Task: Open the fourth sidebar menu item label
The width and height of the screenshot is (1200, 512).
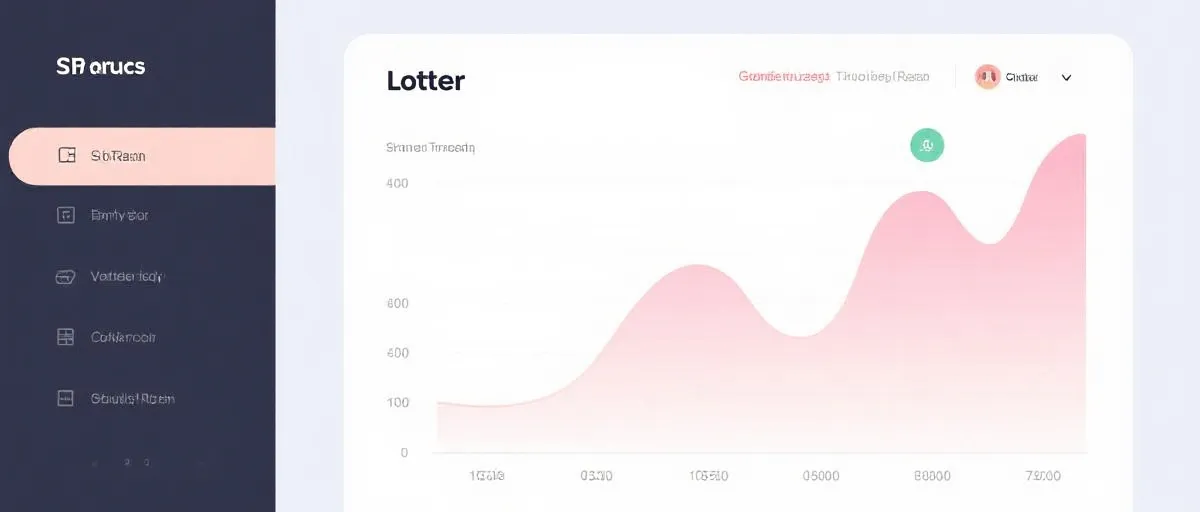Action: [x=123, y=337]
